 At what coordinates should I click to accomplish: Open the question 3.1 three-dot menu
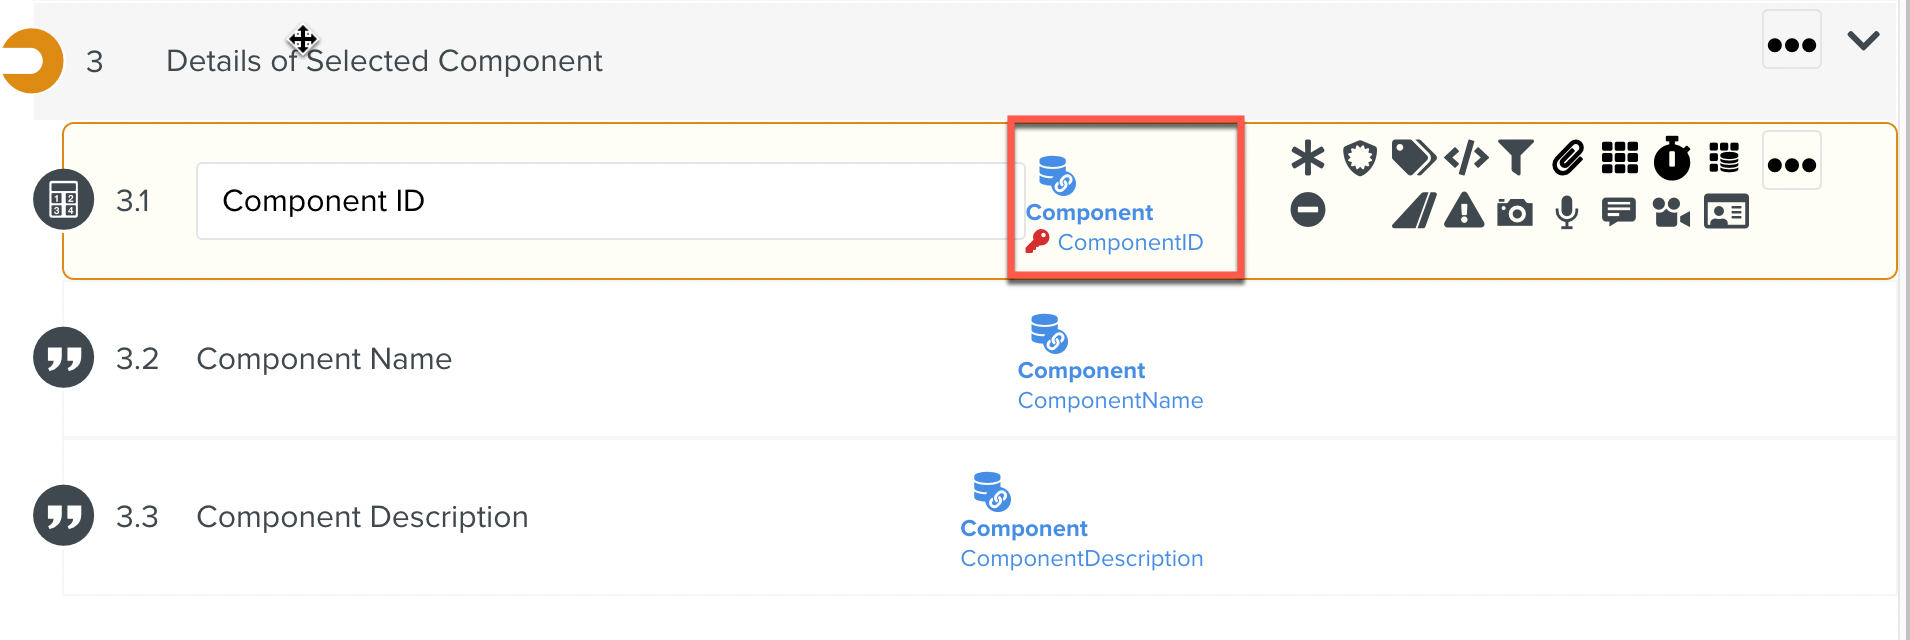(1791, 163)
